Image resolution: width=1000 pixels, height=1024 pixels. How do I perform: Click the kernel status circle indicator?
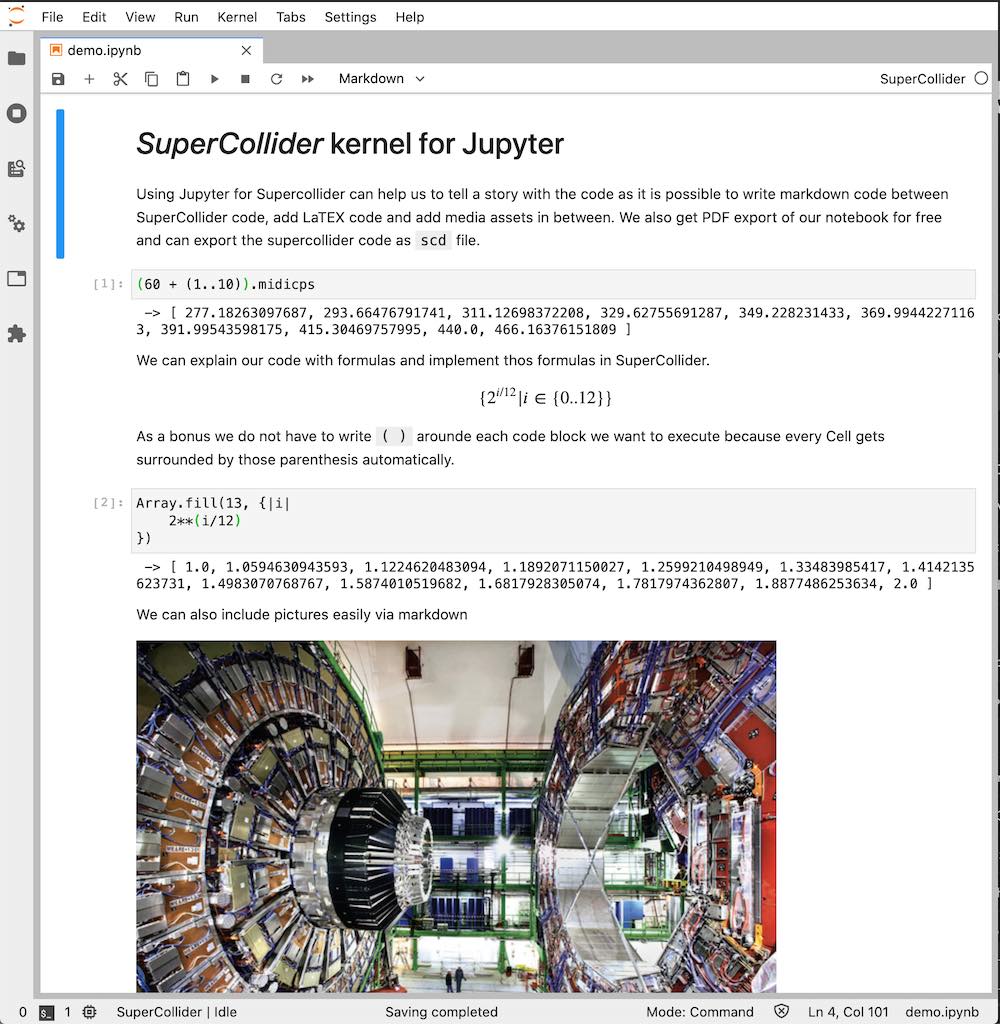pos(980,78)
